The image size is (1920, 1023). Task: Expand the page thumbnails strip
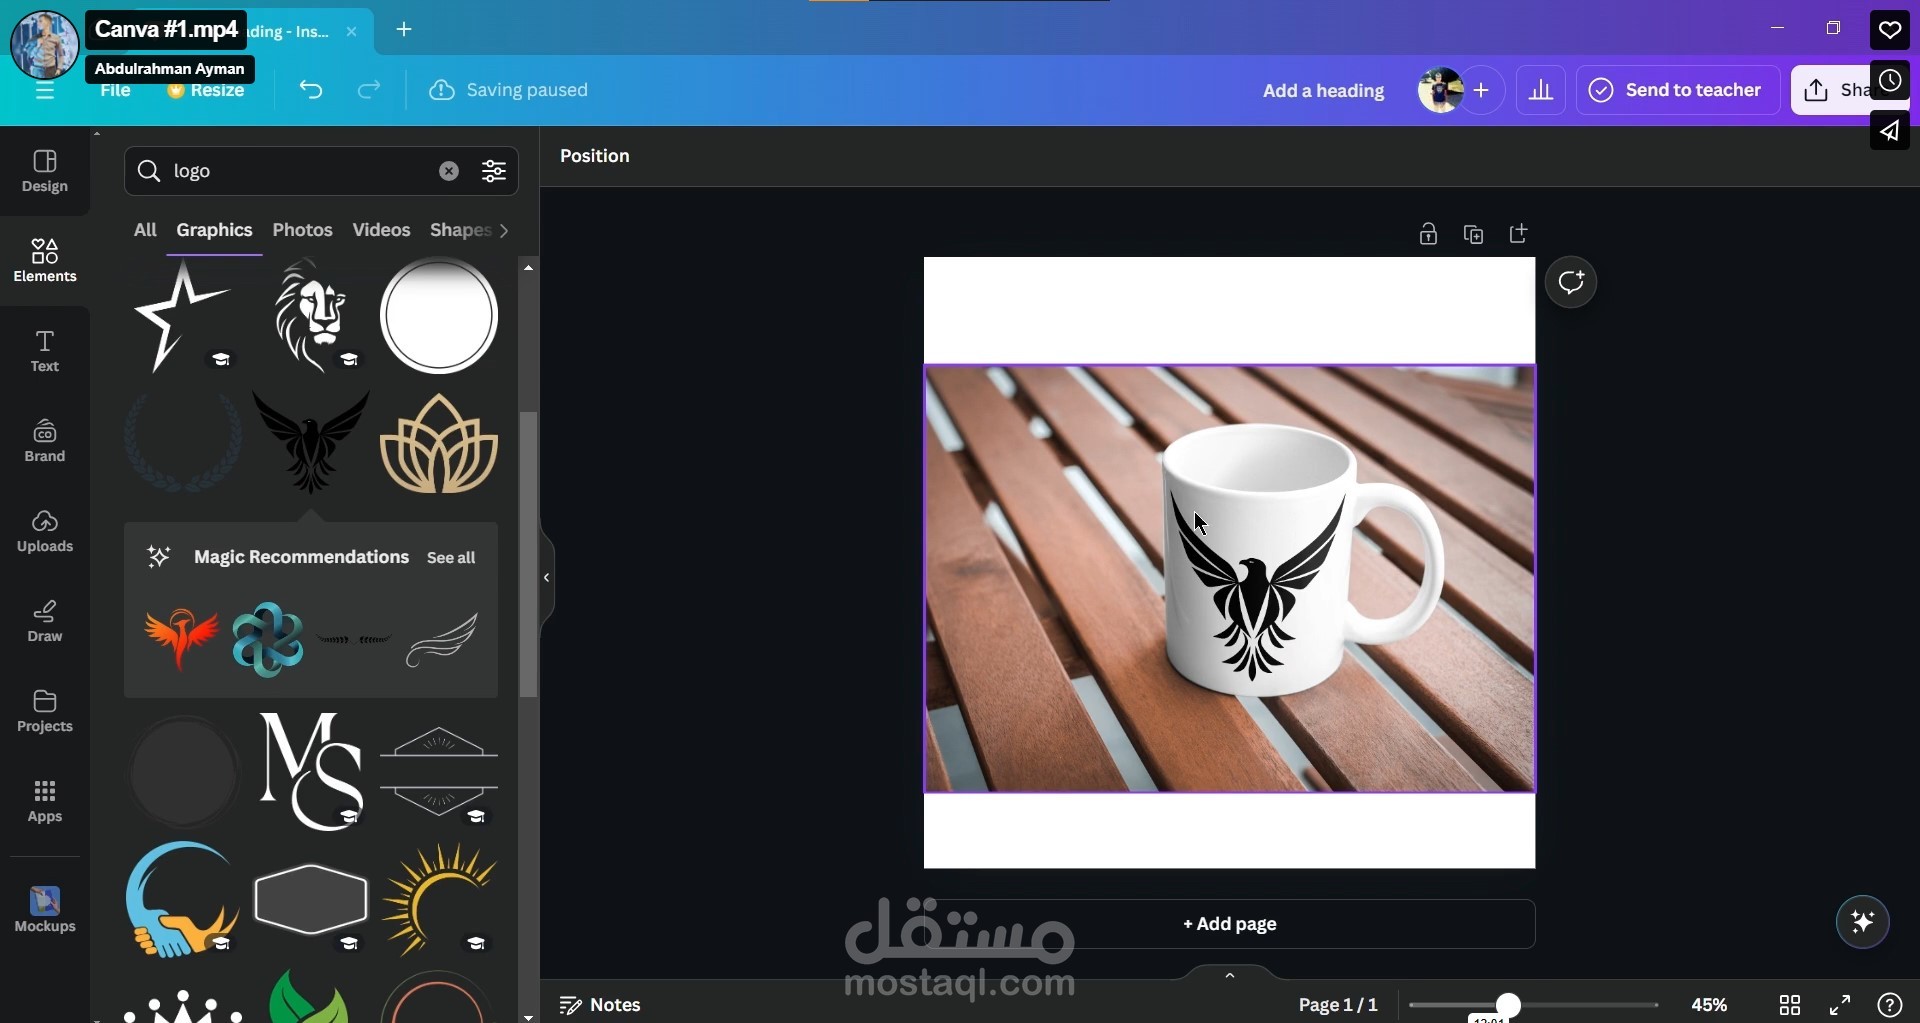coord(1230,975)
